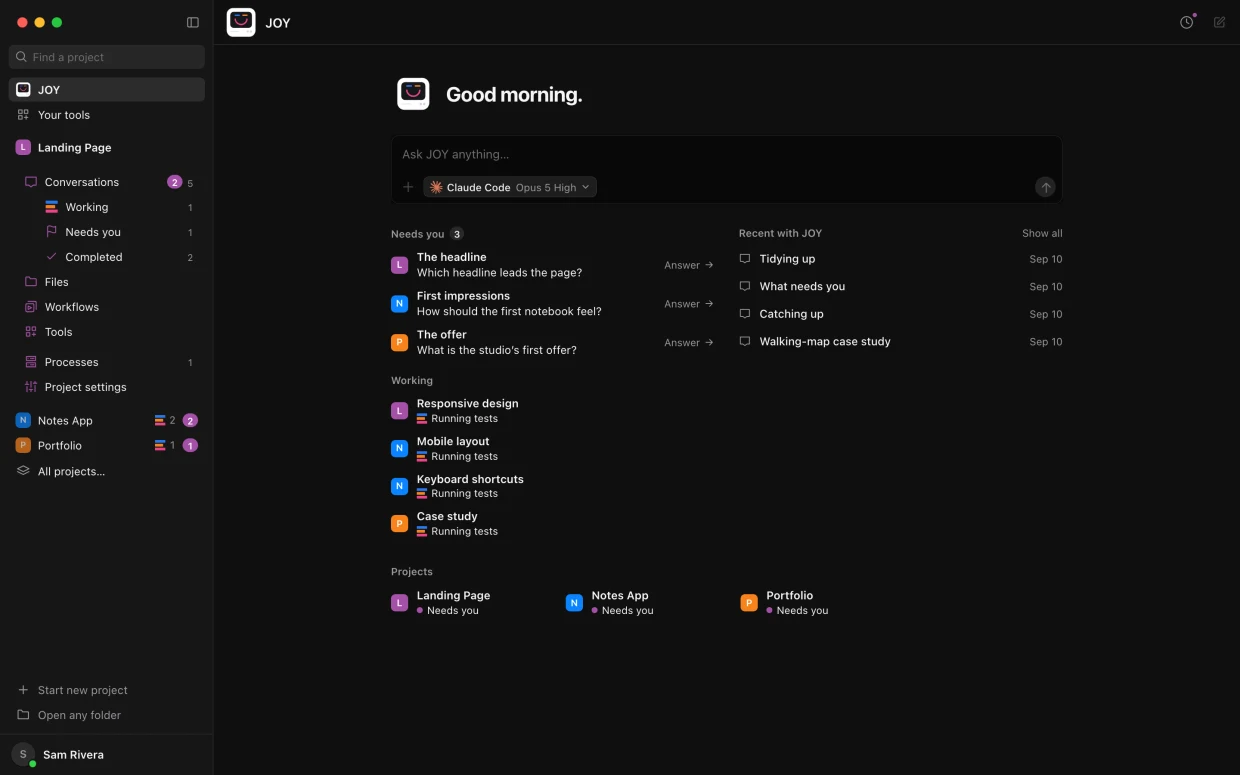Open the Files folder item
The width and height of the screenshot is (1240, 775).
107,282
